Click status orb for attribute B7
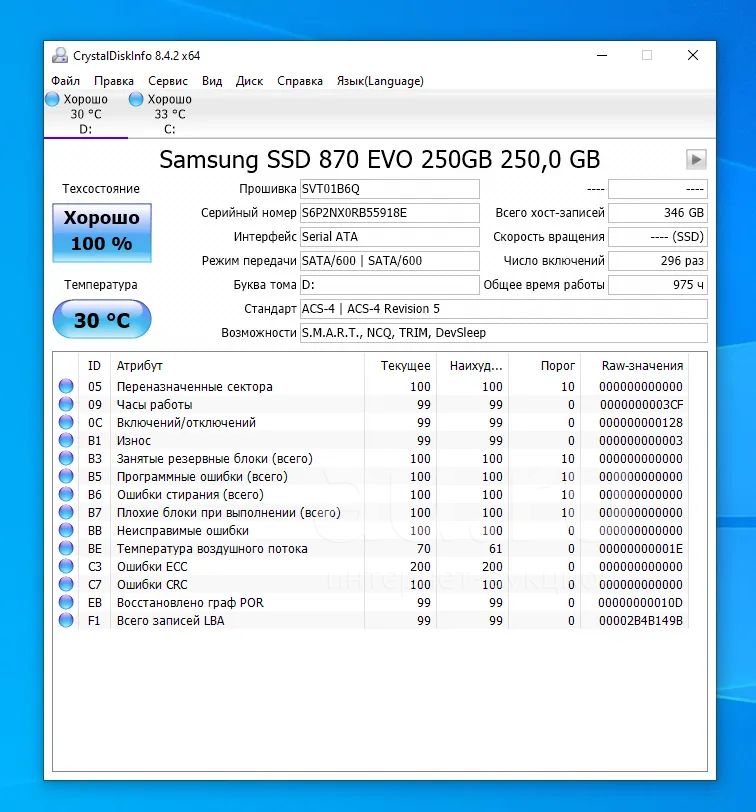756x812 pixels. click(66, 512)
